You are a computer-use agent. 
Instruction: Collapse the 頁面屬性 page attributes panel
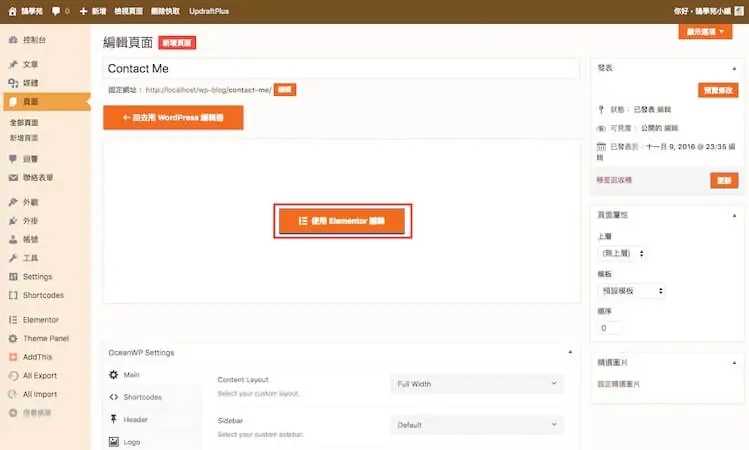(734, 215)
